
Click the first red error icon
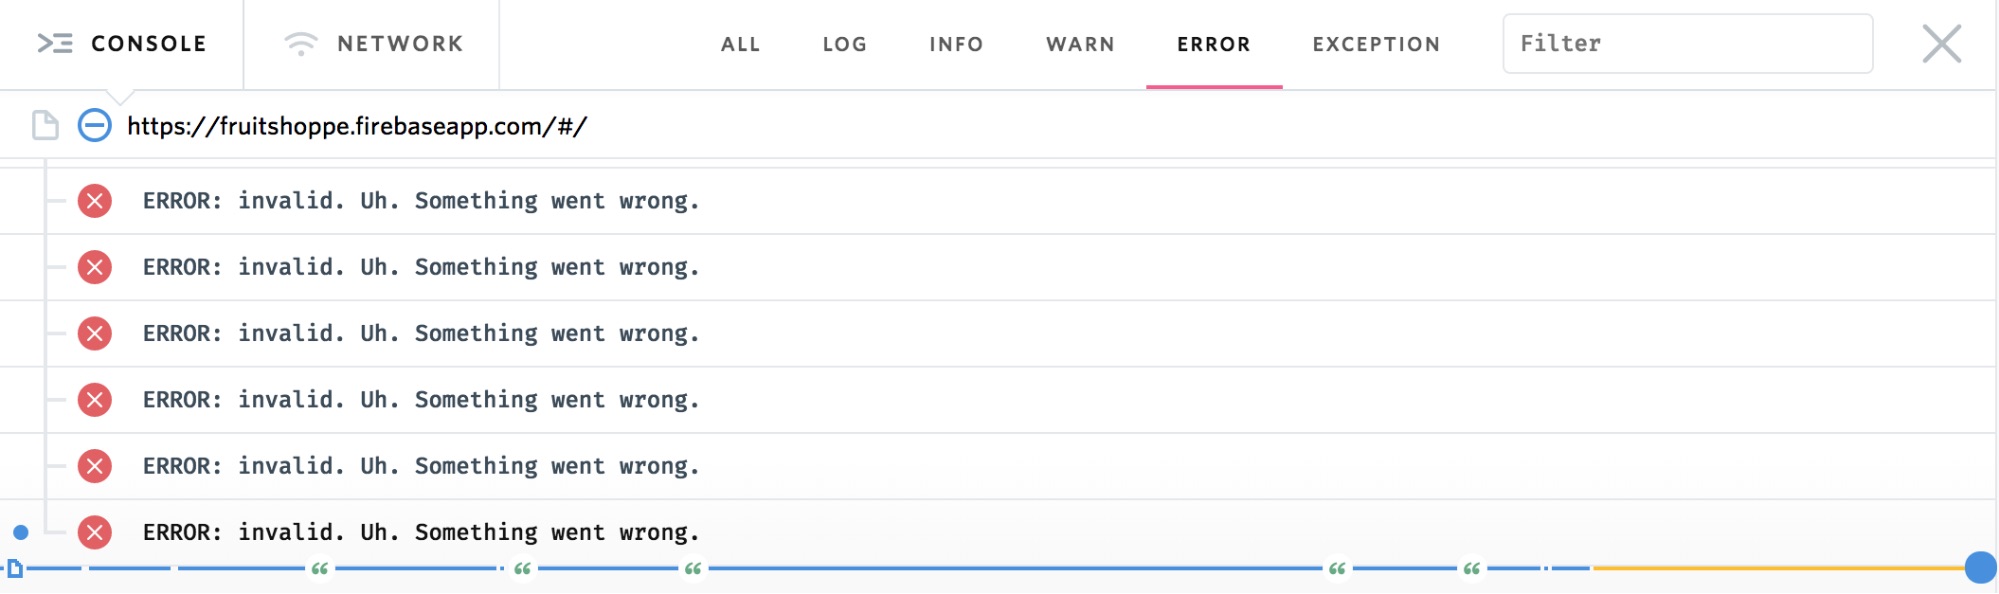coord(95,201)
